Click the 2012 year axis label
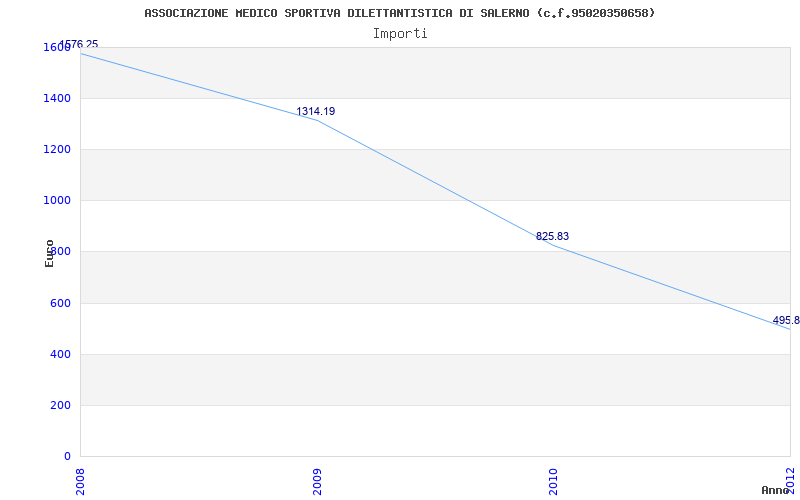This screenshot has height=500, width=800. 790,478
